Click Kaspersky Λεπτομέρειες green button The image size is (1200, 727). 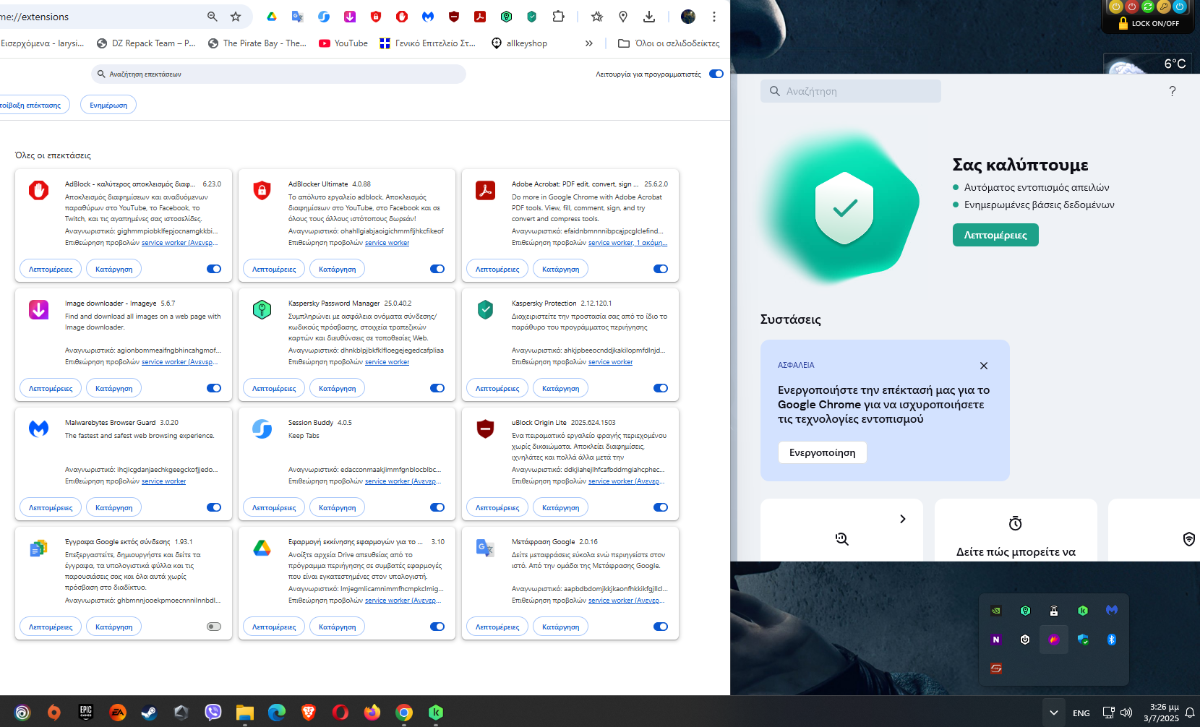995,235
